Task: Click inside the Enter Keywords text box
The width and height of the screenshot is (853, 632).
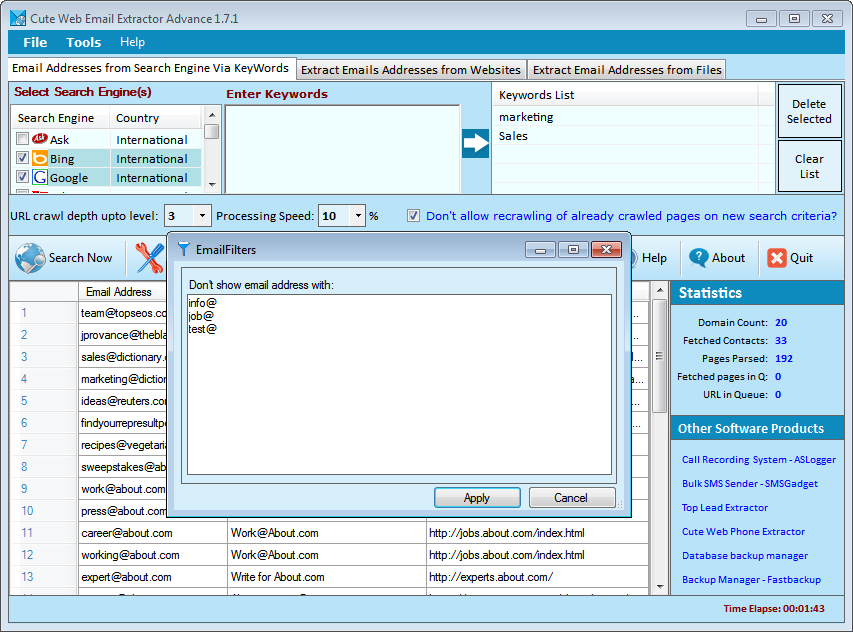Action: tap(341, 148)
